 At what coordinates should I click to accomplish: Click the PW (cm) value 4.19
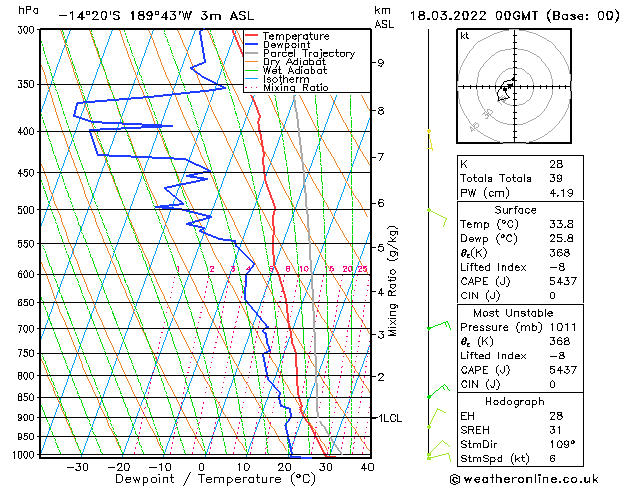tap(561, 193)
